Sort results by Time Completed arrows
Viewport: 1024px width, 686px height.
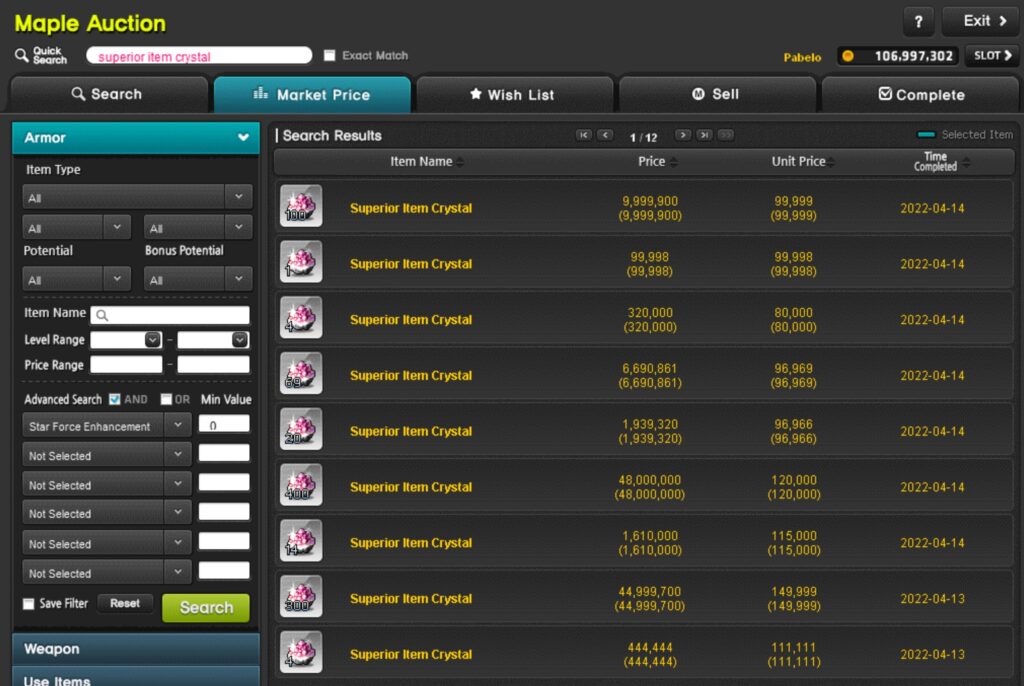(x=966, y=162)
